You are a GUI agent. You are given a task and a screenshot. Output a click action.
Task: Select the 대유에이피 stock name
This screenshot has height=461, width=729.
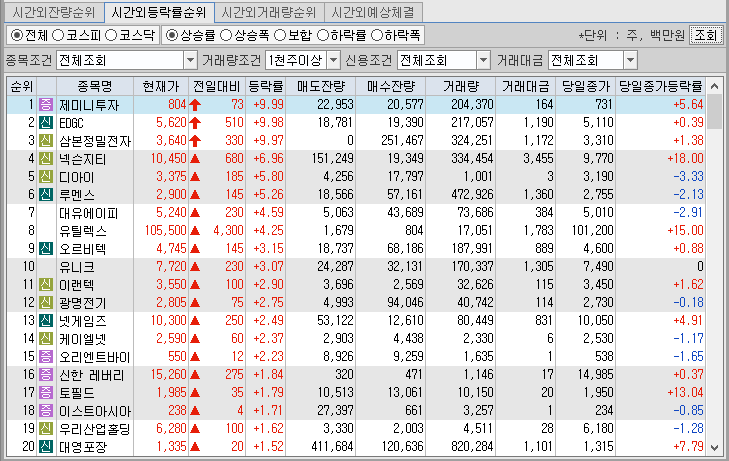pos(88,213)
